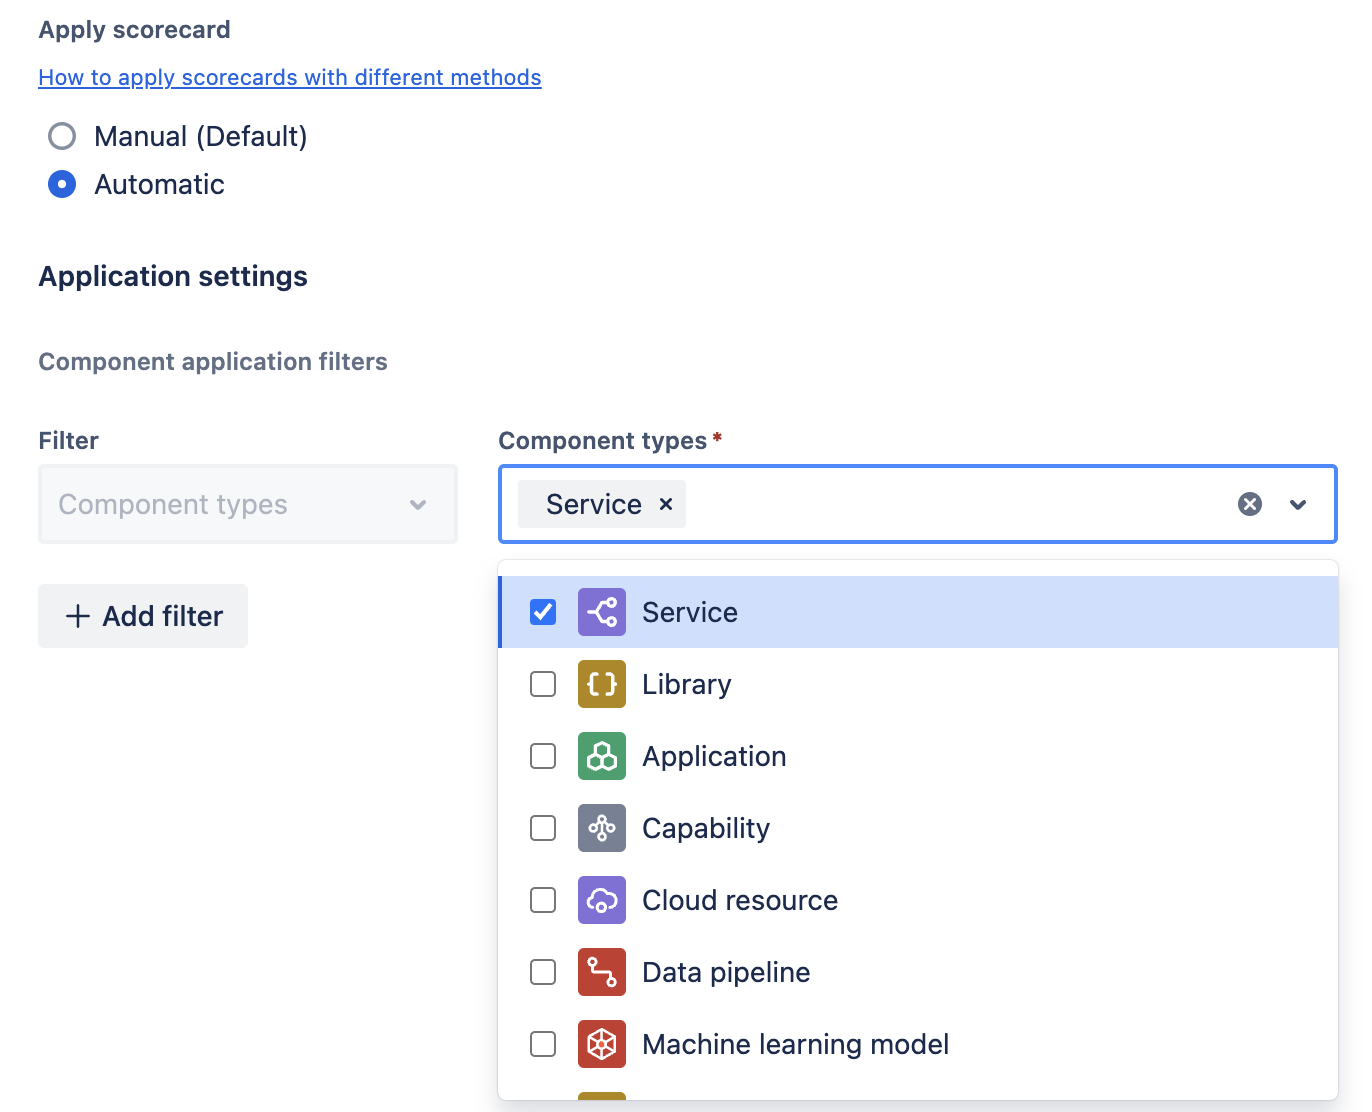
Task: Collapse the Component types dropdown chevron
Action: pyautogui.click(x=1298, y=504)
